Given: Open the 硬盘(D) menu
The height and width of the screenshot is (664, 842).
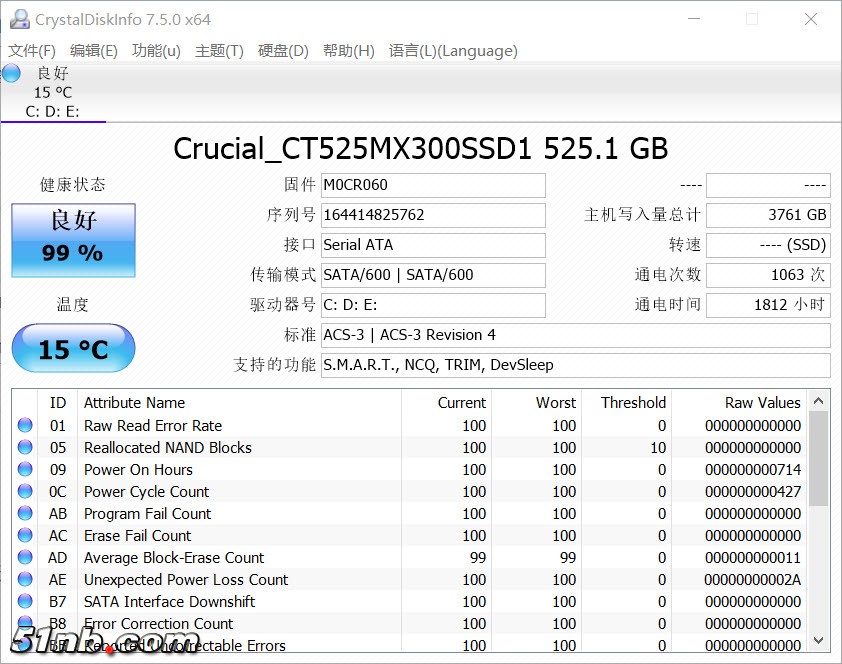Looking at the screenshot, I should click(283, 51).
